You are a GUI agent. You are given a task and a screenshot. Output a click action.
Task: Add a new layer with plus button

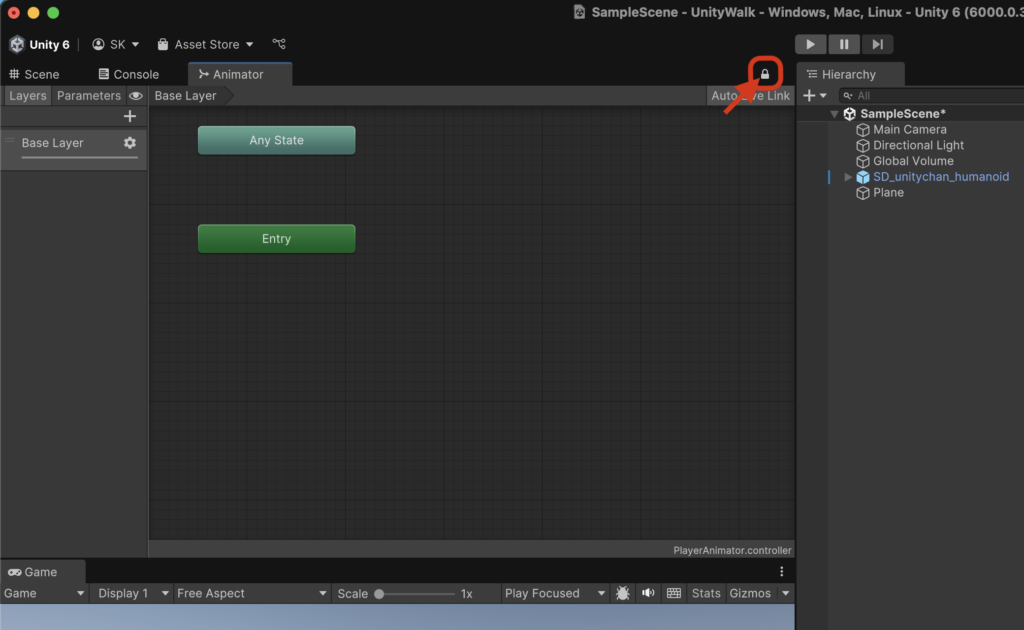tap(129, 116)
